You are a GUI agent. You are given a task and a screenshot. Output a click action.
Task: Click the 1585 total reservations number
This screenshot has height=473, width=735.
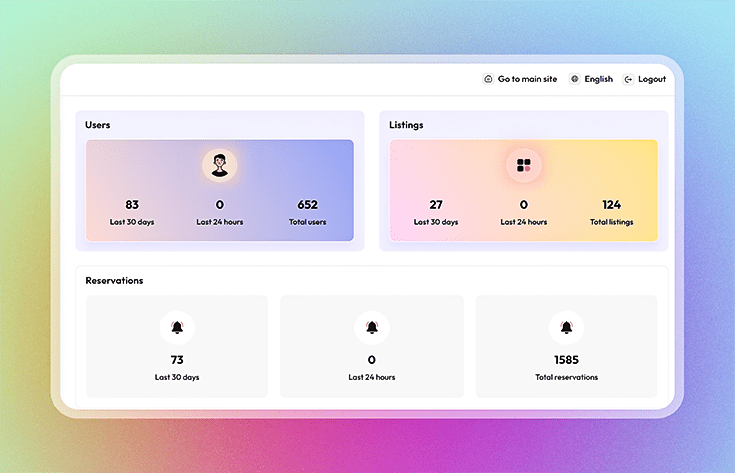[x=566, y=360]
